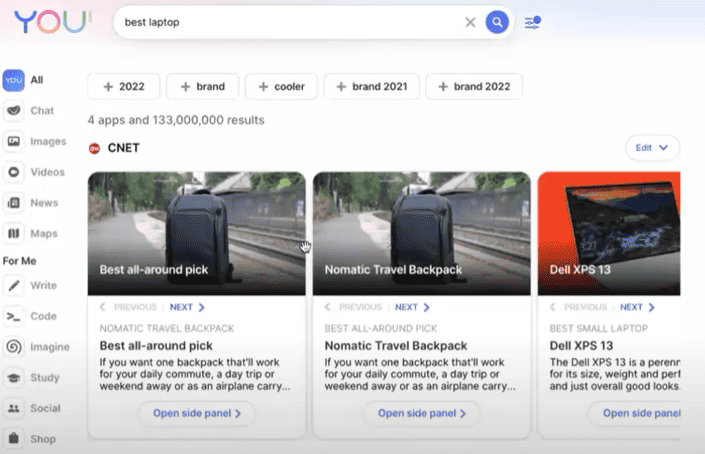Viewport: 705px width, 454px height.
Task: Click the Study graduation cap icon
Action: coord(14,378)
